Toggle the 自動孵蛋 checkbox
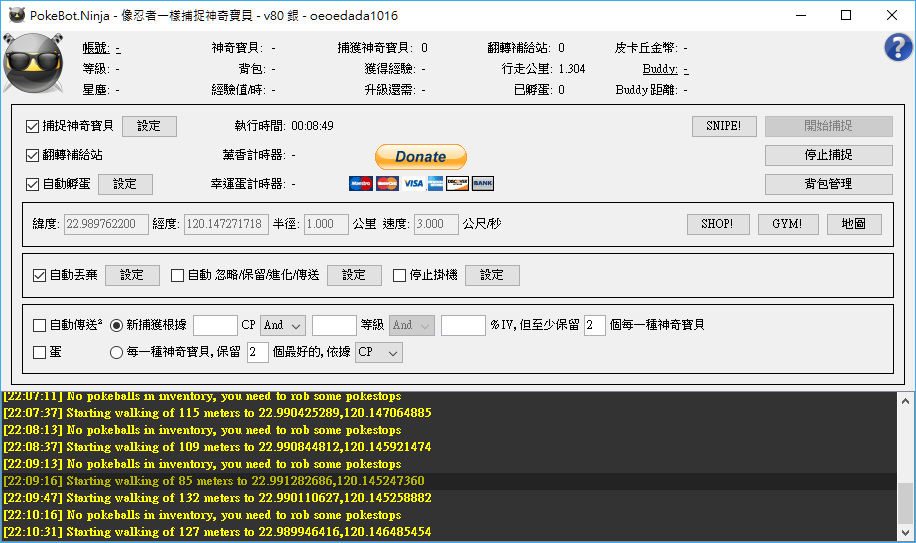Viewport: 916px width, 543px height. (x=33, y=185)
